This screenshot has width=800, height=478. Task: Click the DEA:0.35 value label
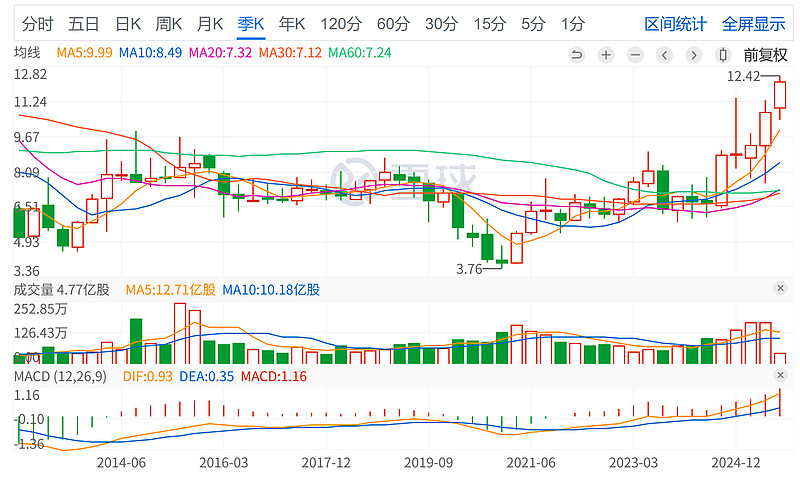coord(207,376)
